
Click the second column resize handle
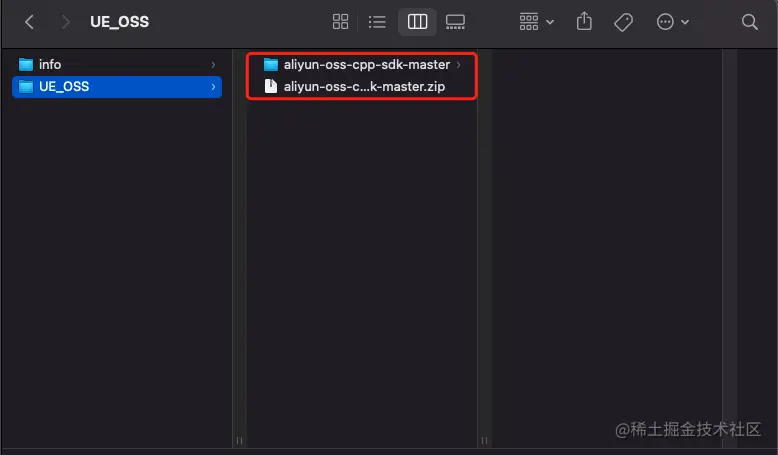click(x=484, y=441)
